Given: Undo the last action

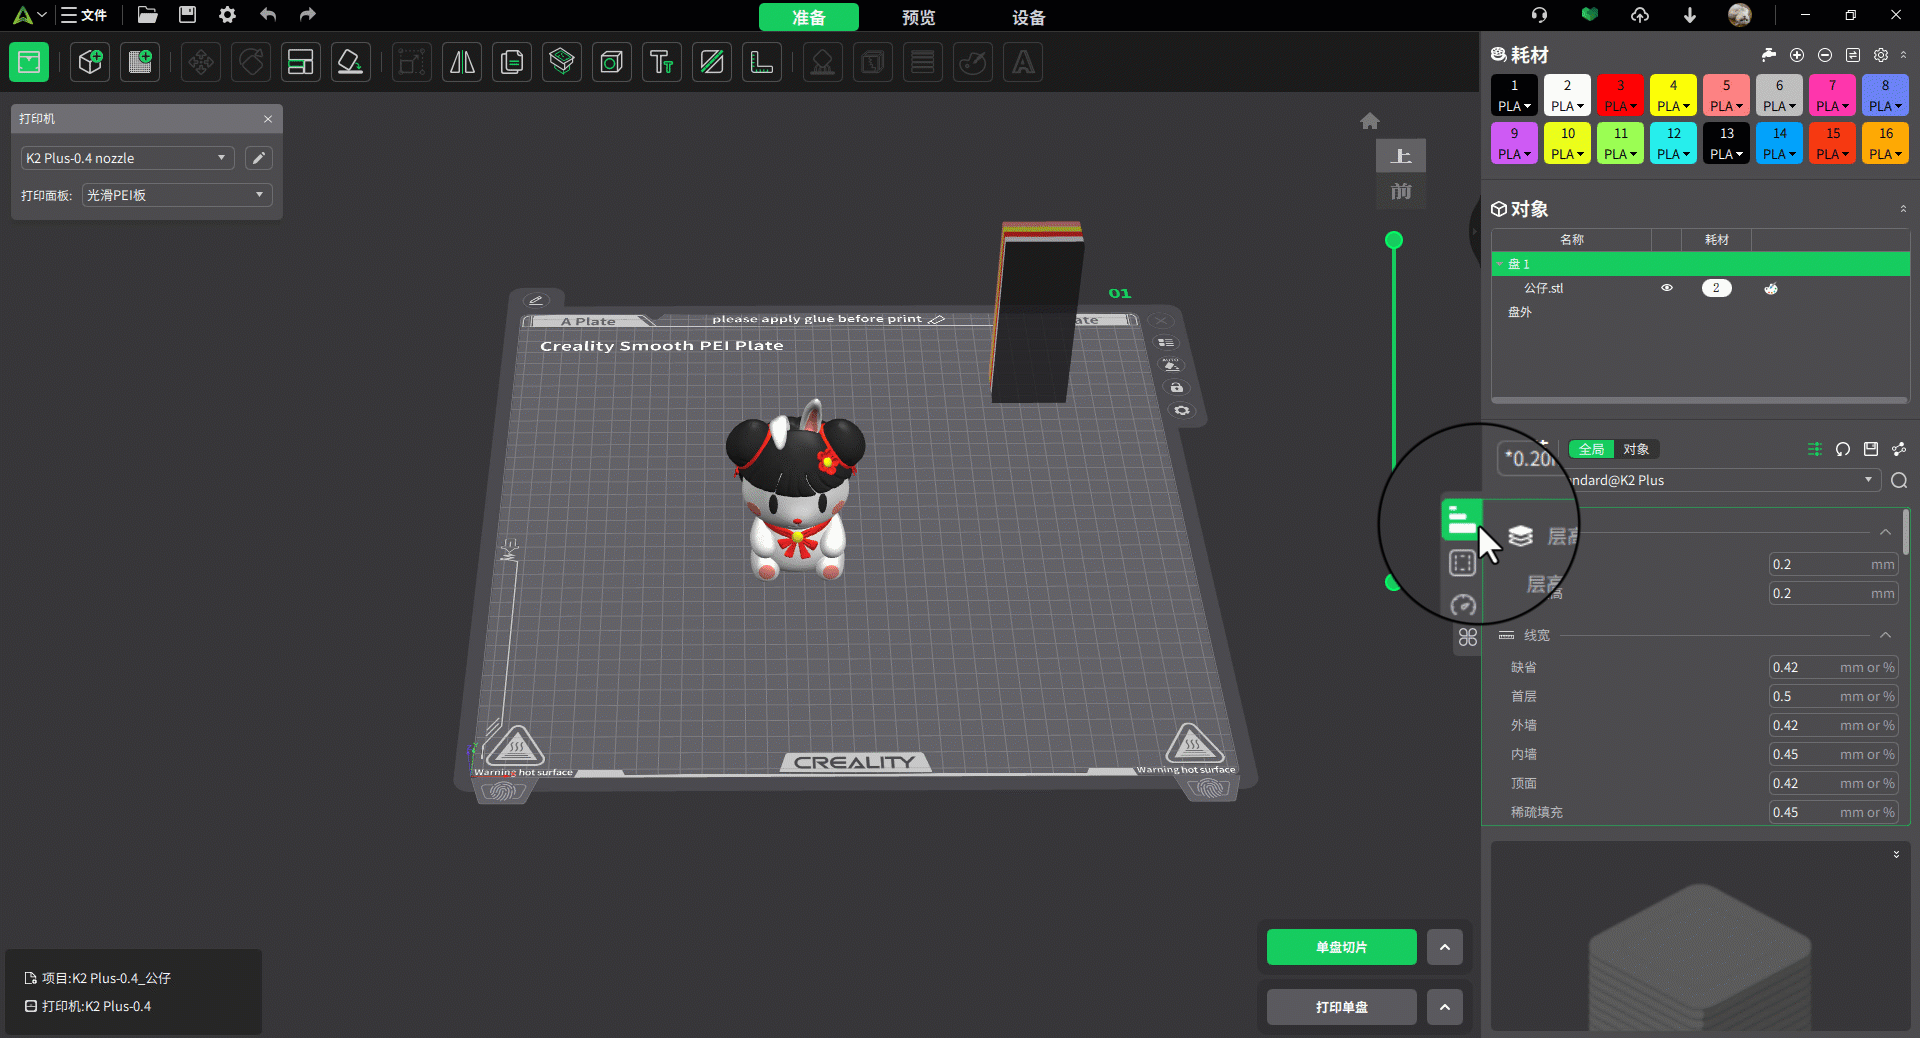Looking at the screenshot, I should tap(268, 15).
